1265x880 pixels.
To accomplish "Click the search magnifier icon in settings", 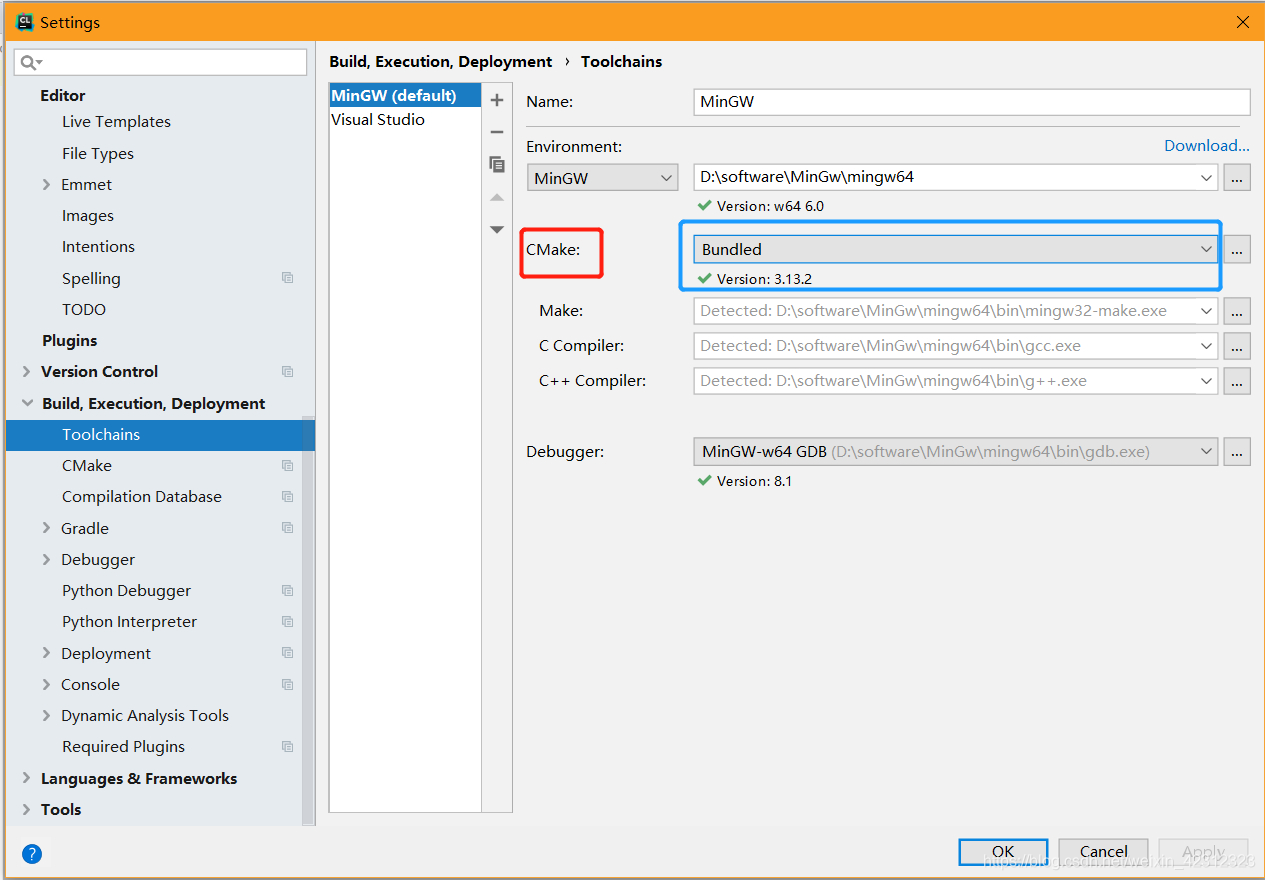I will (29, 62).
